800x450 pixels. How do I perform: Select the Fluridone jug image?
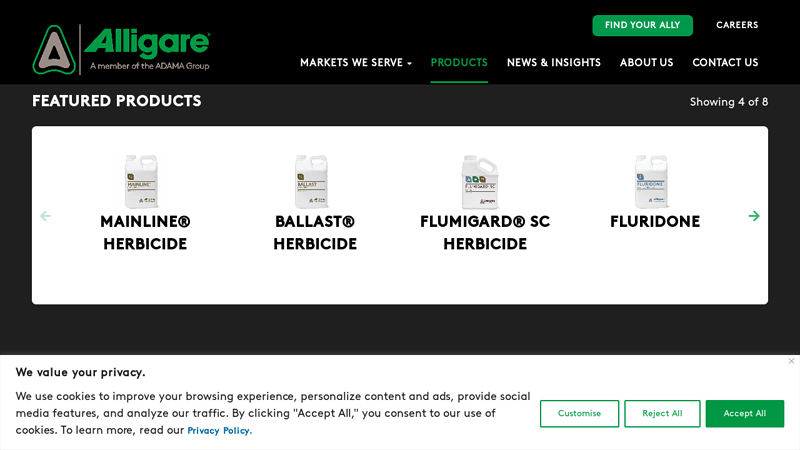tap(652, 182)
